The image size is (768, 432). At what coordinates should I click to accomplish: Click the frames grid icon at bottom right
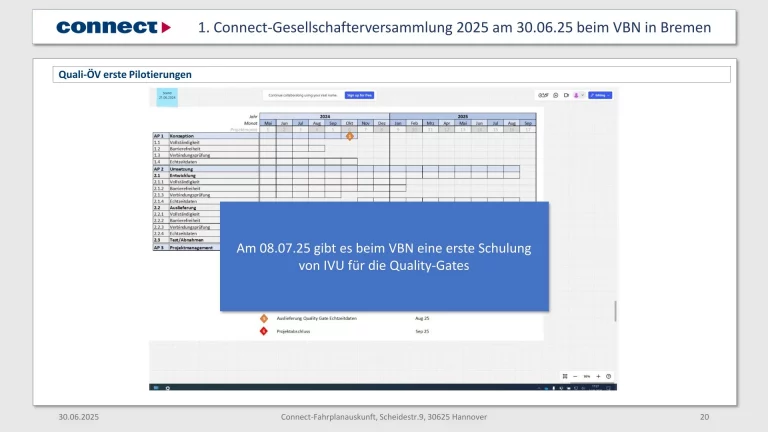565,376
